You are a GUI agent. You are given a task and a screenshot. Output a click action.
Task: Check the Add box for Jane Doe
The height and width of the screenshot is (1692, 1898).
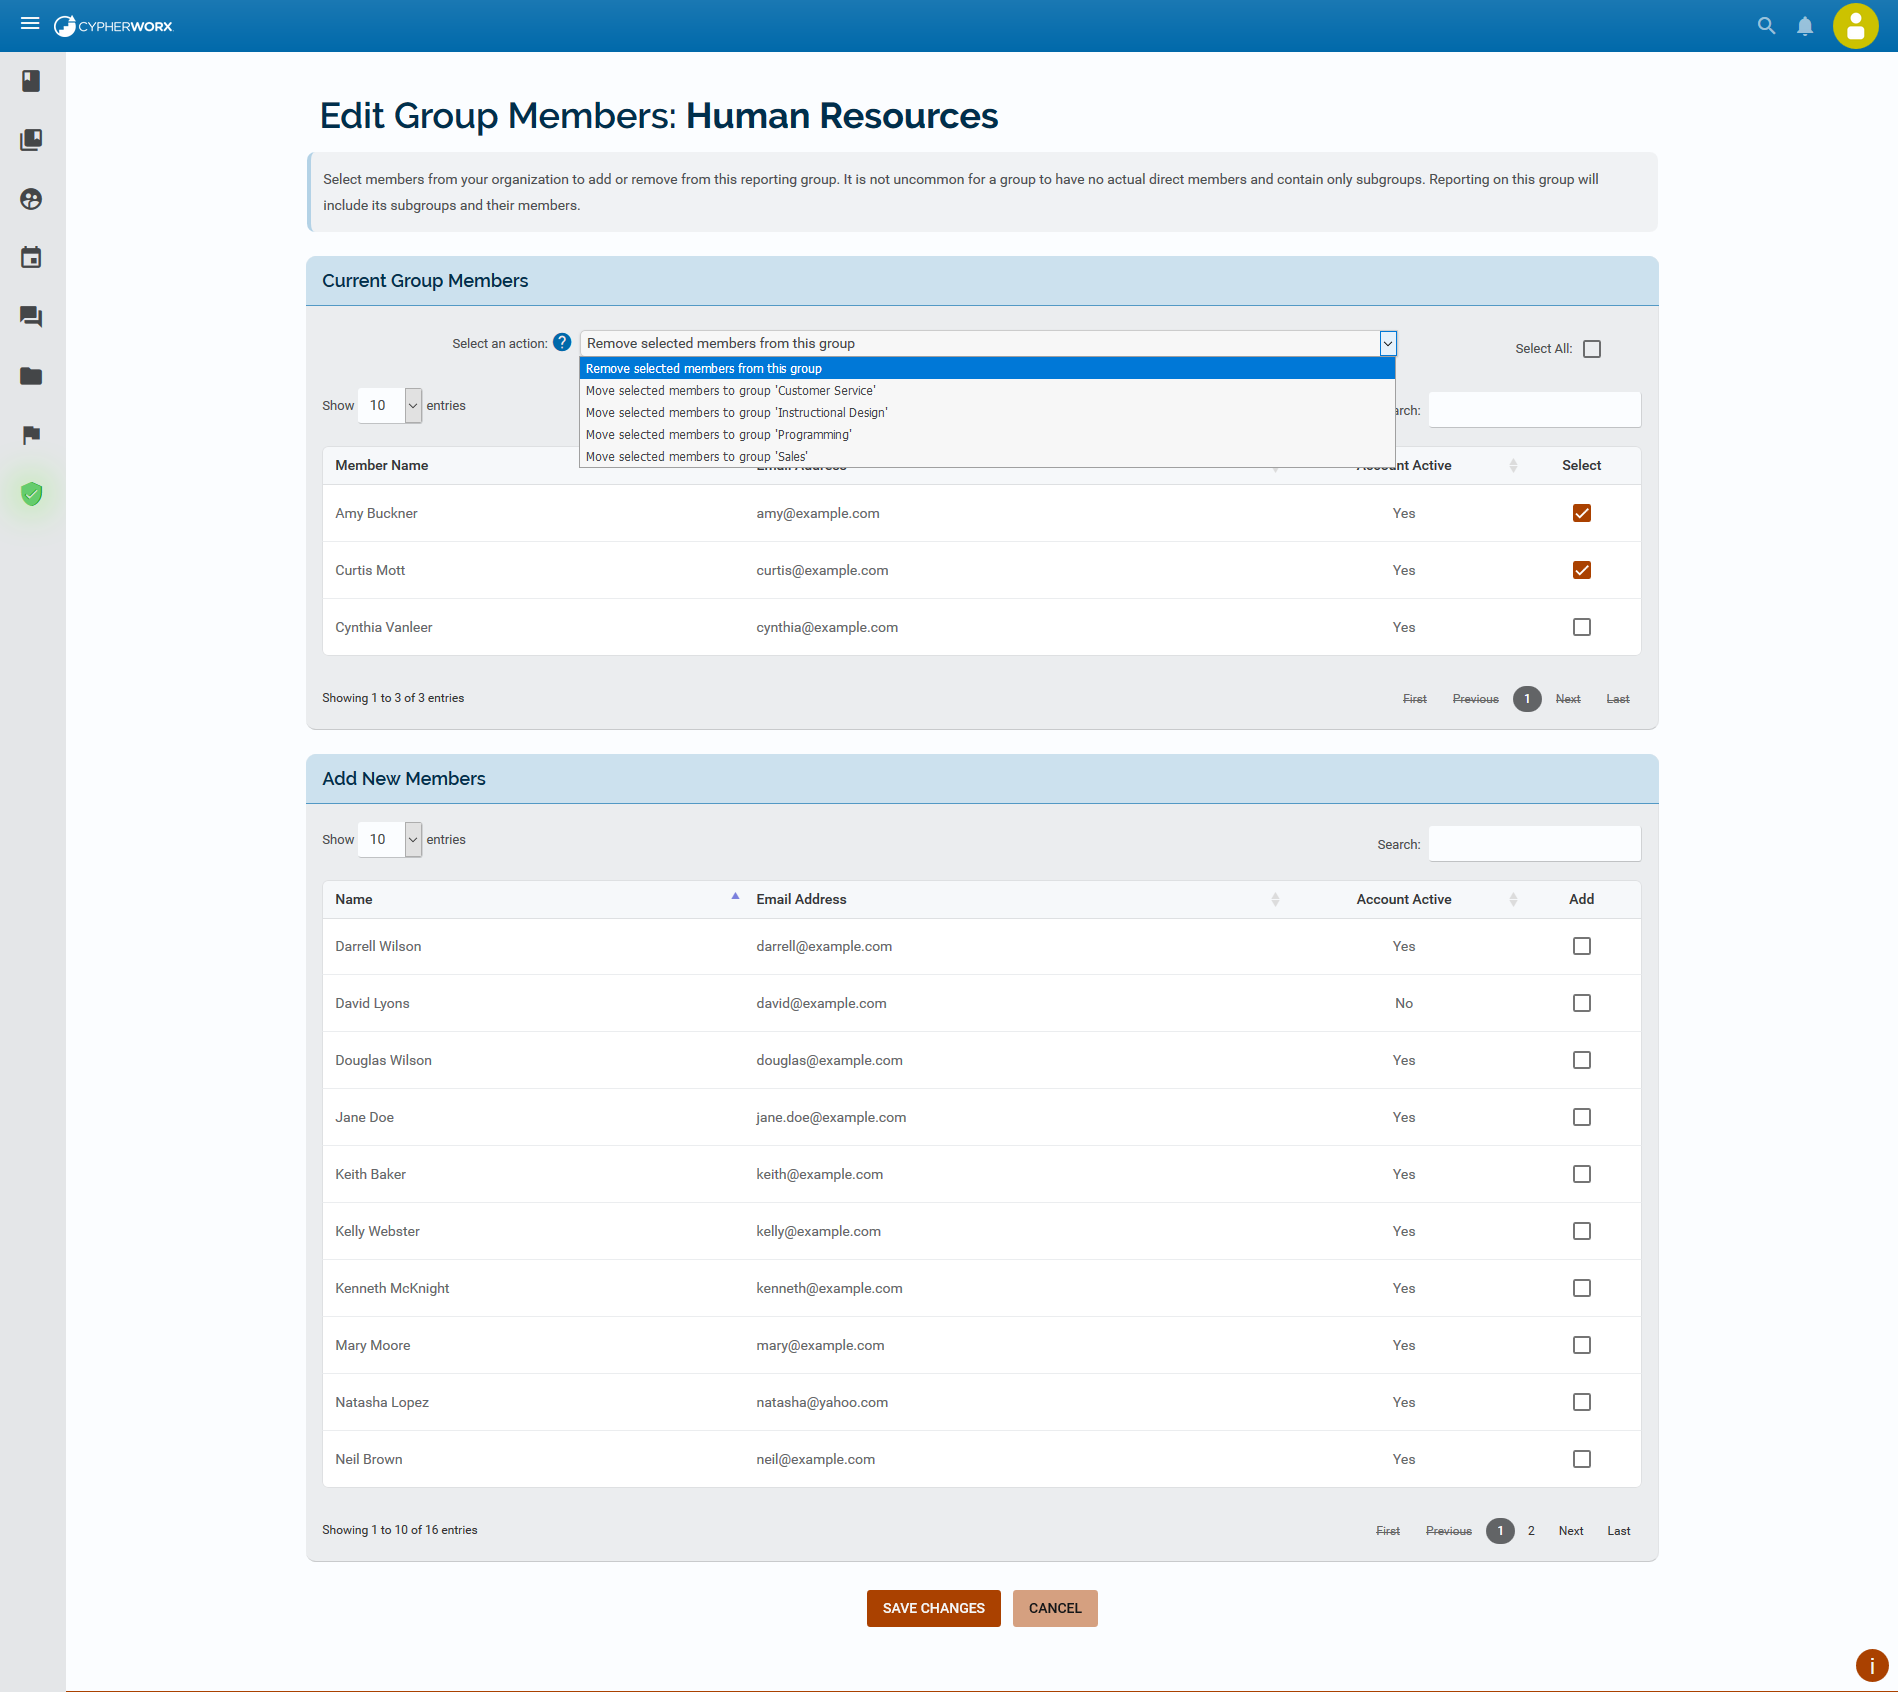(x=1582, y=1117)
